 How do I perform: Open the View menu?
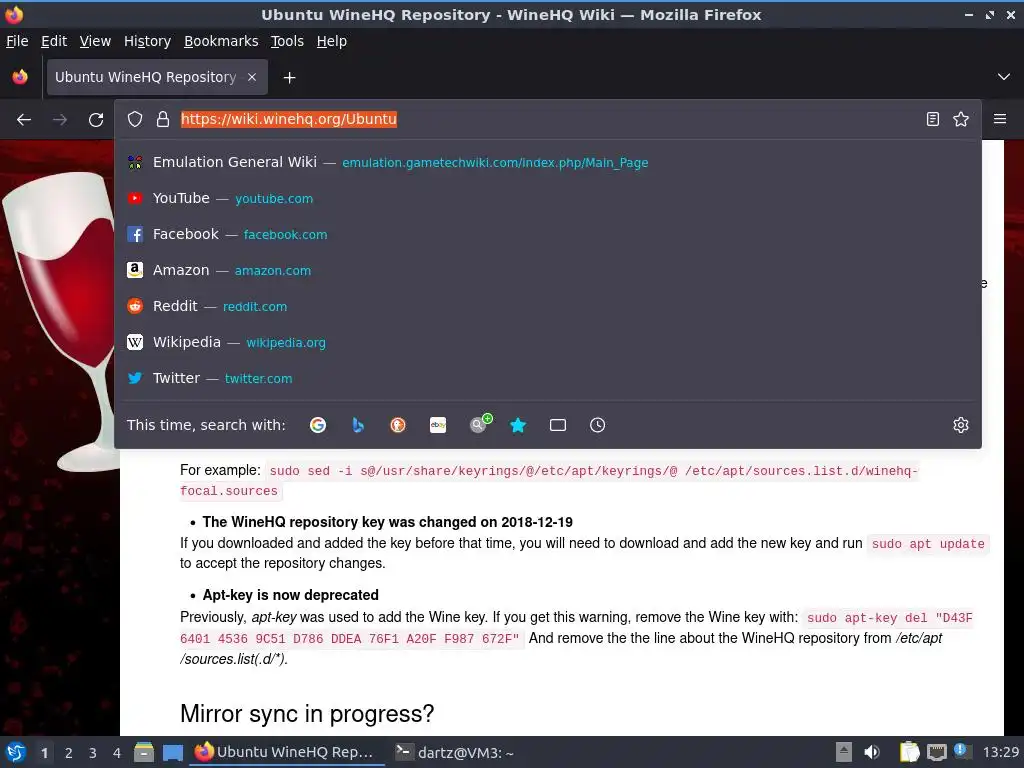click(x=95, y=41)
